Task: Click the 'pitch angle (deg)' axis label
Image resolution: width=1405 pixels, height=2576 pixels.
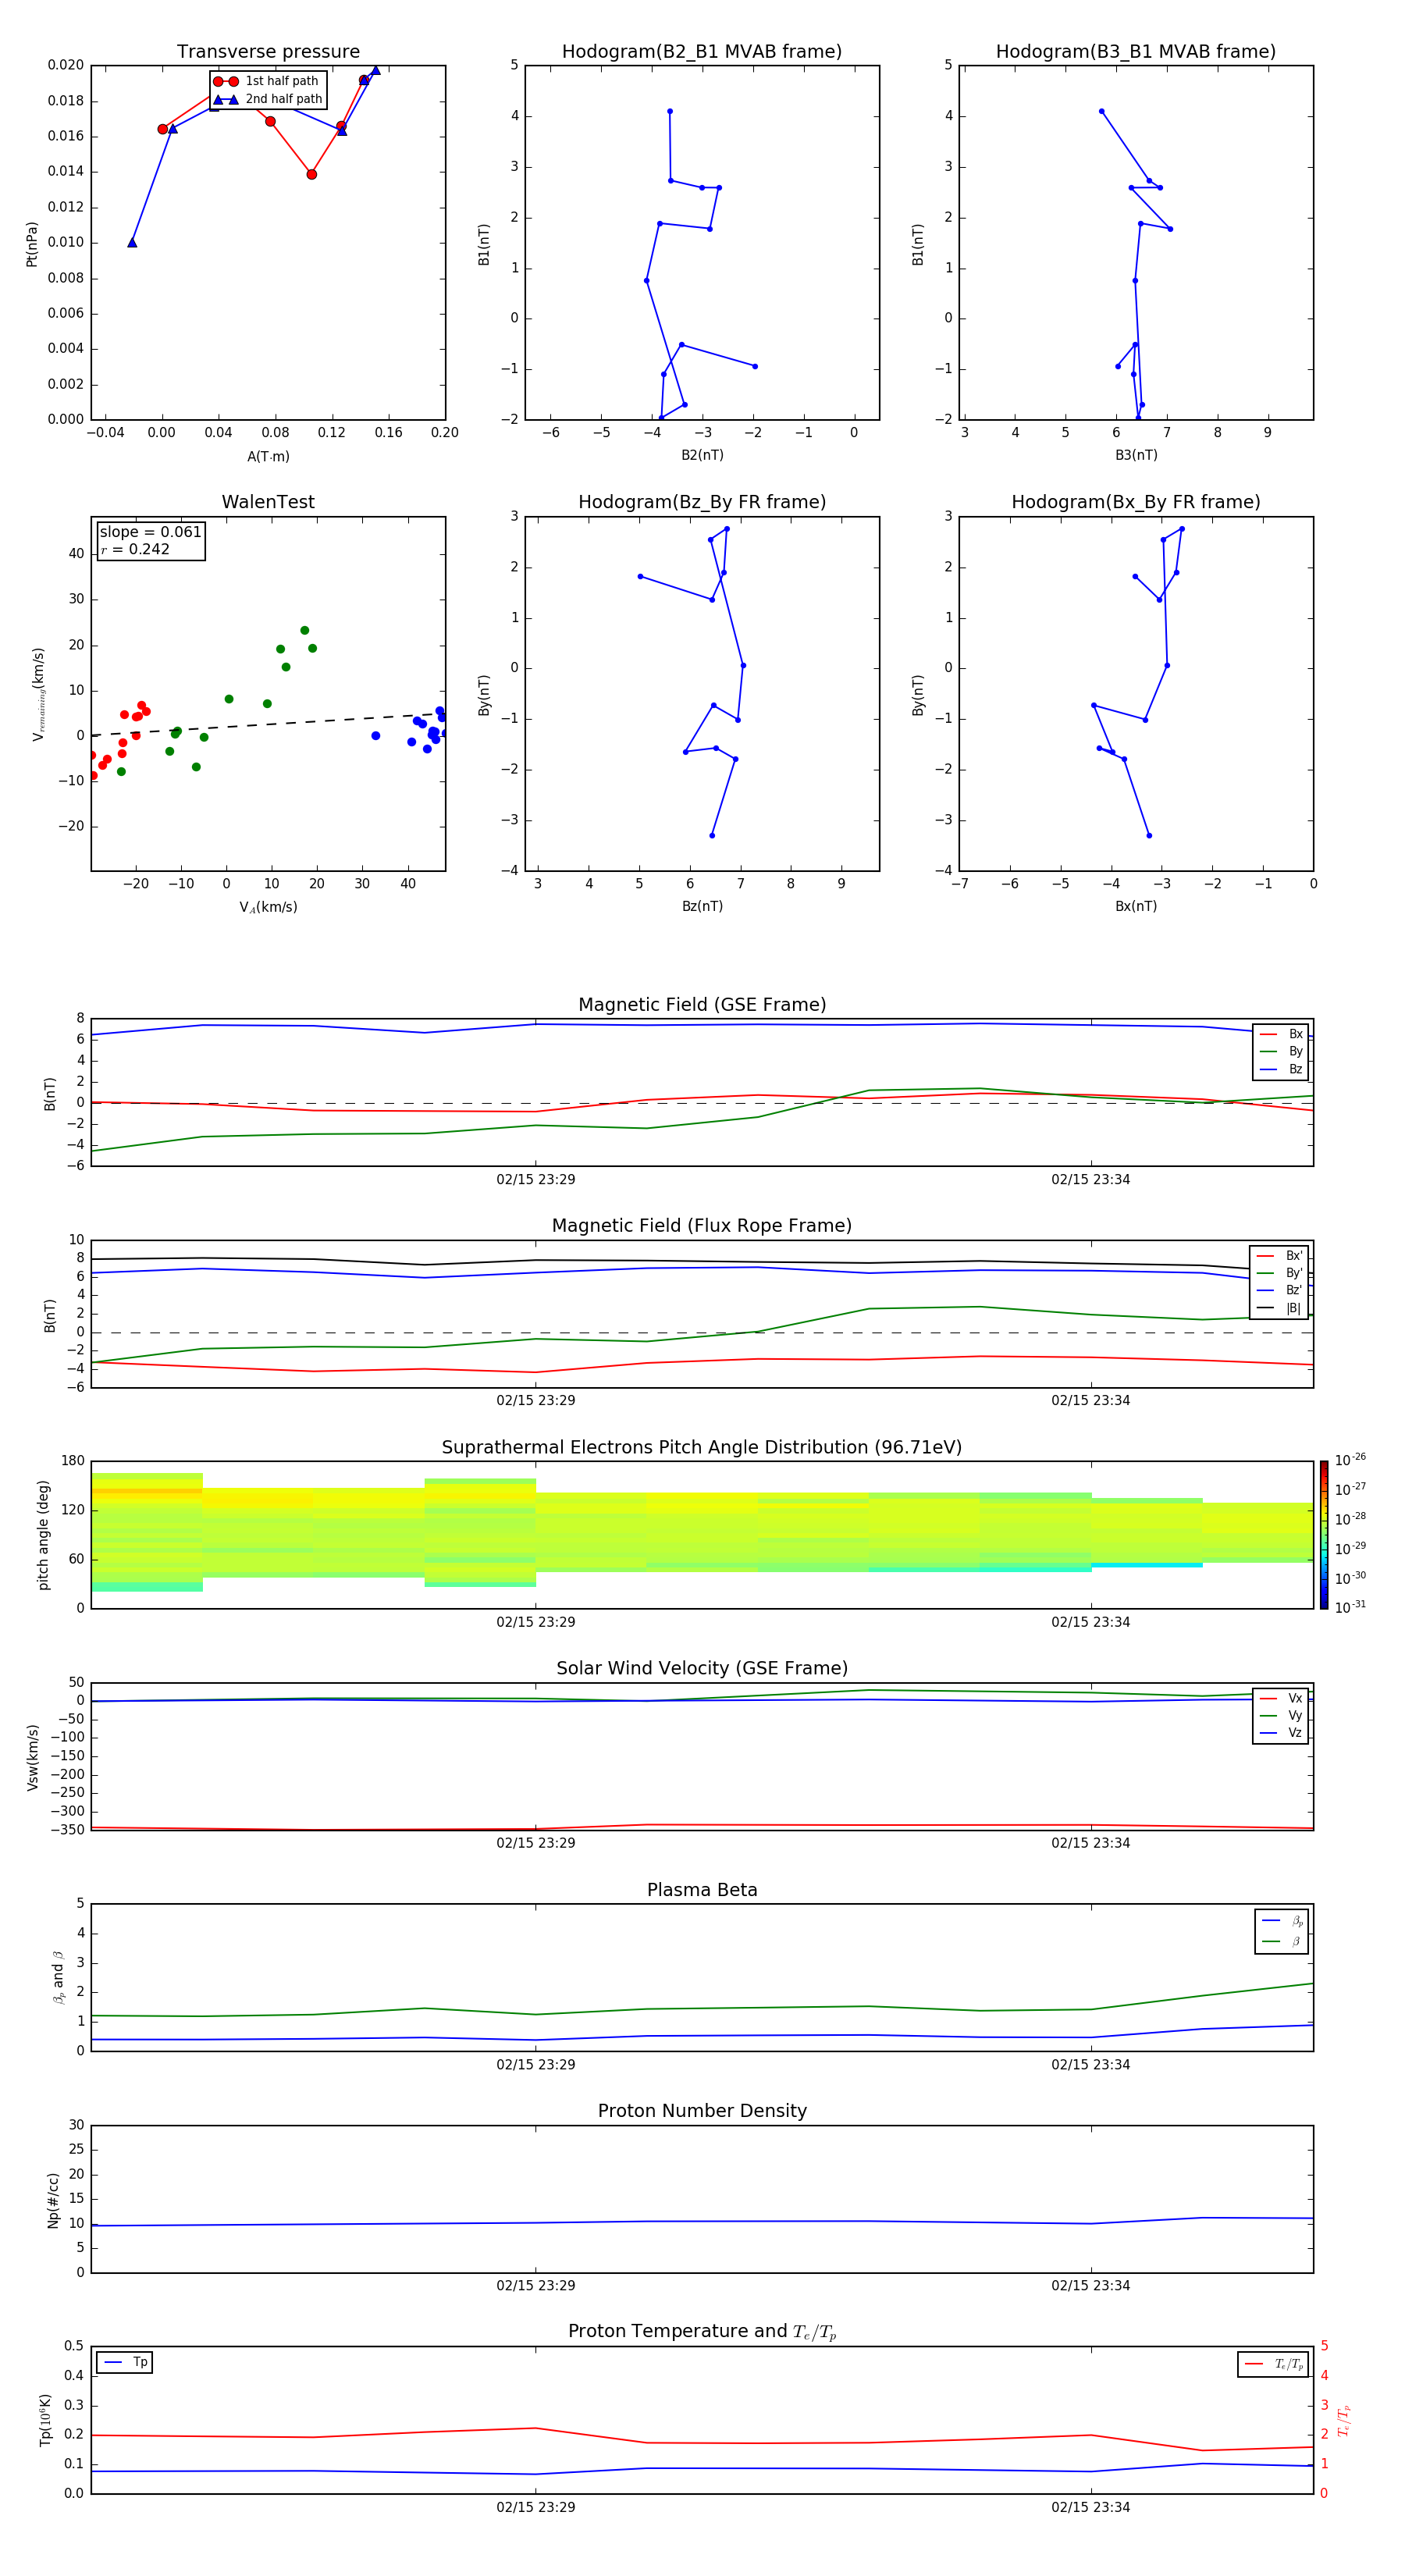Action: [44, 1535]
